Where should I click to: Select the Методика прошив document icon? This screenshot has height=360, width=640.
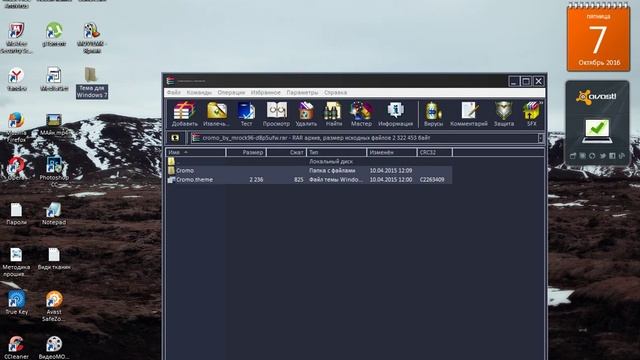tap(16, 262)
